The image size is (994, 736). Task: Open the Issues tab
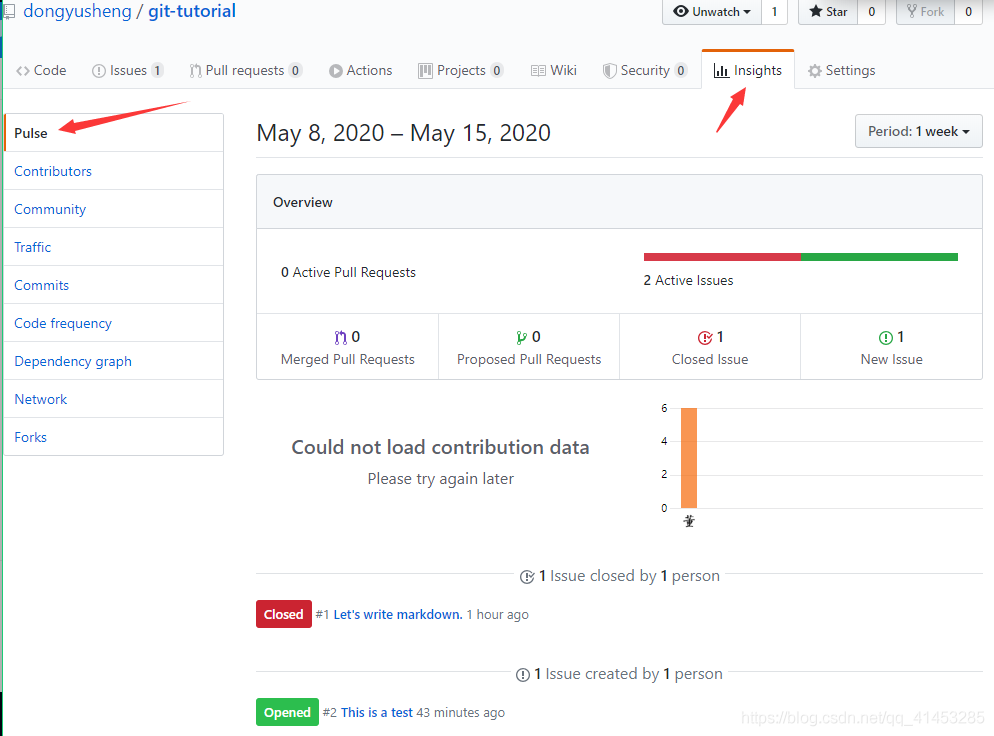(x=127, y=71)
